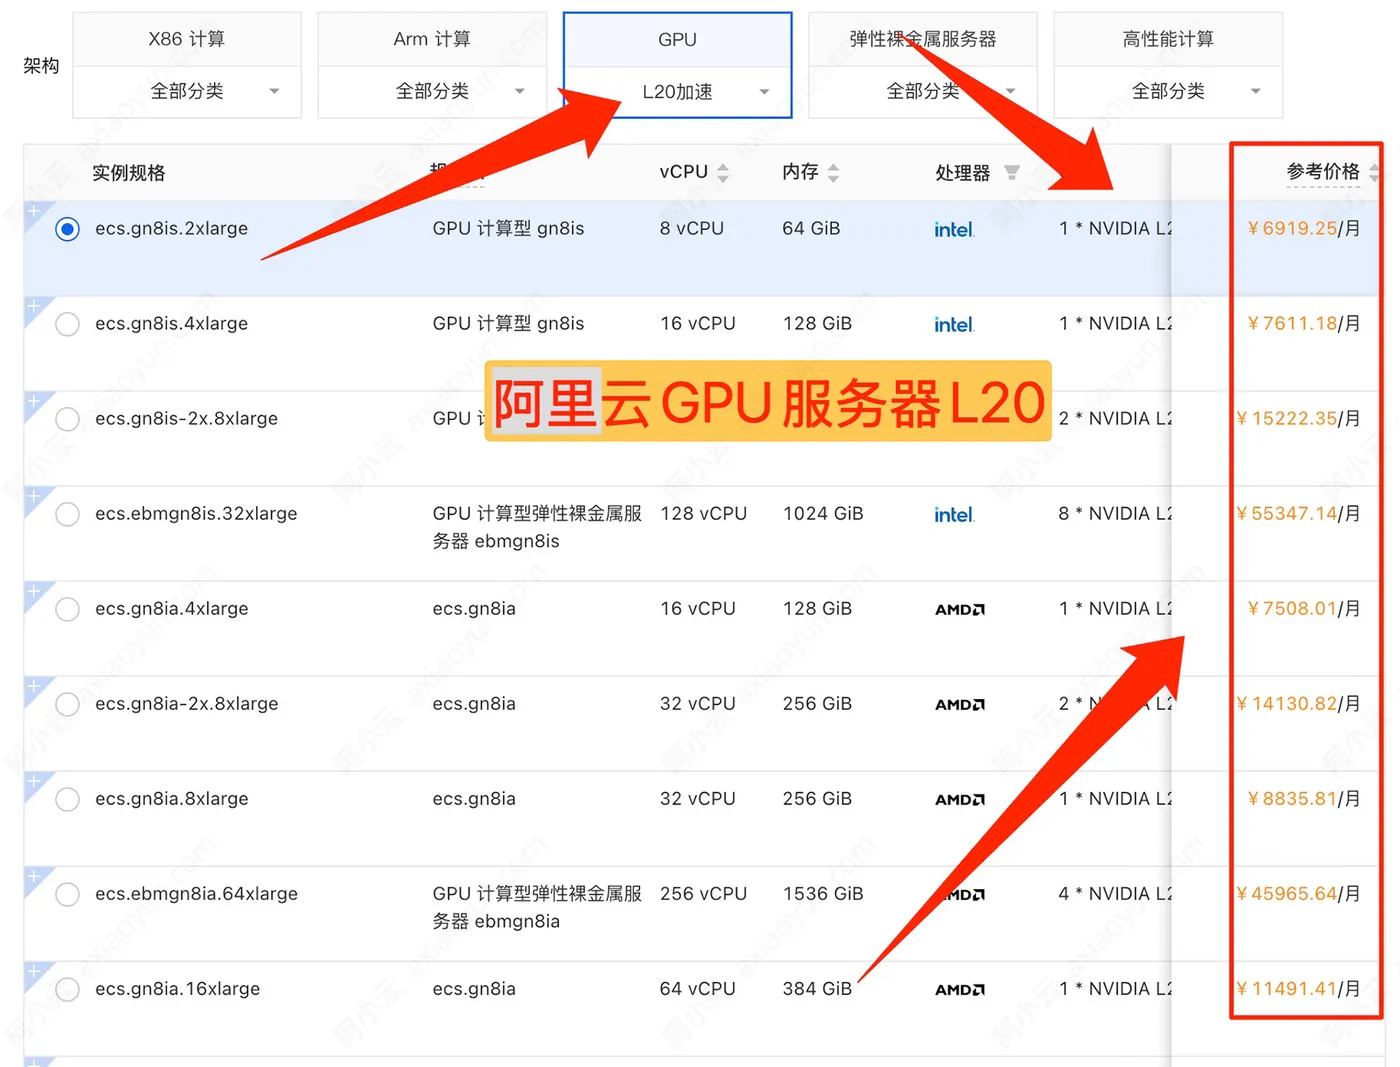Click the plus corner icon on ecs.gn8is.4xlarge row

point(35,308)
